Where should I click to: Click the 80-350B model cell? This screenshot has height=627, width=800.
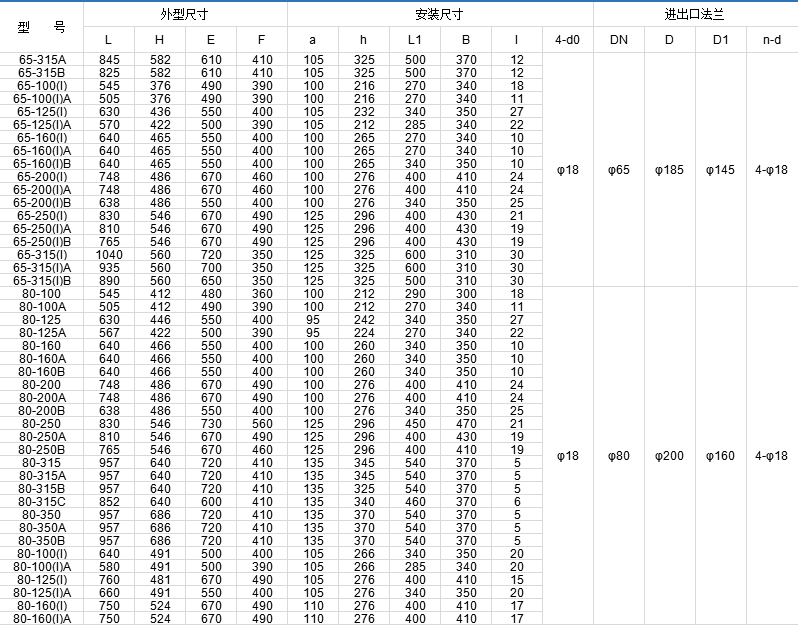pyautogui.click(x=42, y=541)
